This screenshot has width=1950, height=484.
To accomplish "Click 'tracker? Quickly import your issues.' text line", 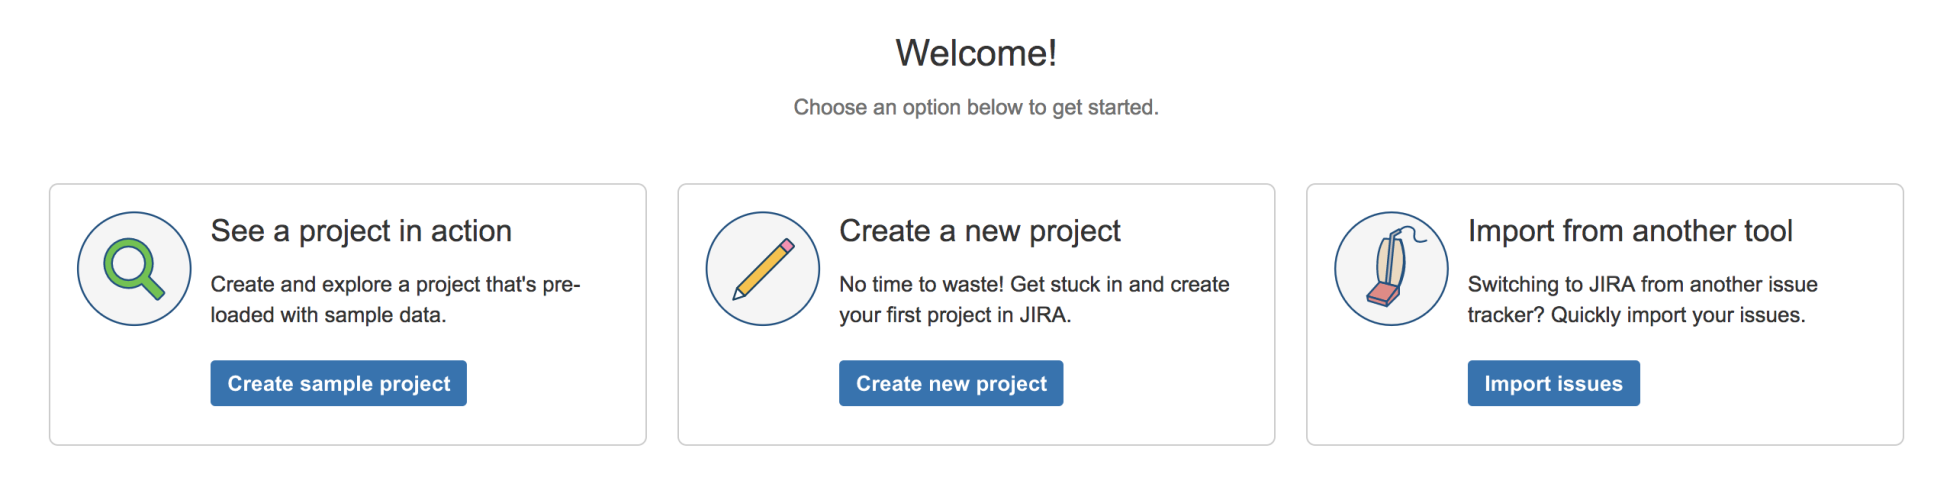I will (x=1636, y=315).
